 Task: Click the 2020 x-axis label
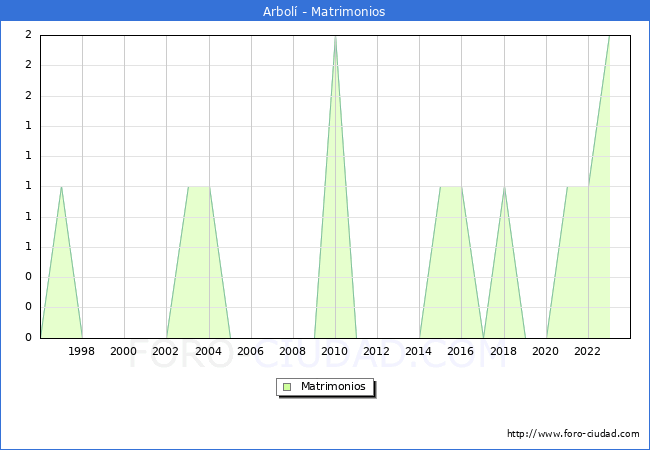pyautogui.click(x=546, y=351)
